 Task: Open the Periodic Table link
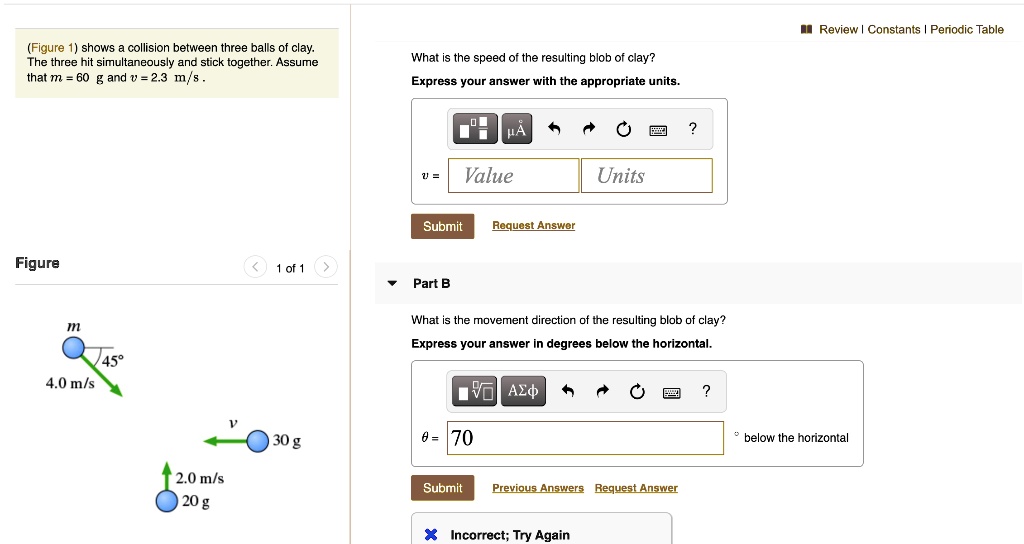967,29
